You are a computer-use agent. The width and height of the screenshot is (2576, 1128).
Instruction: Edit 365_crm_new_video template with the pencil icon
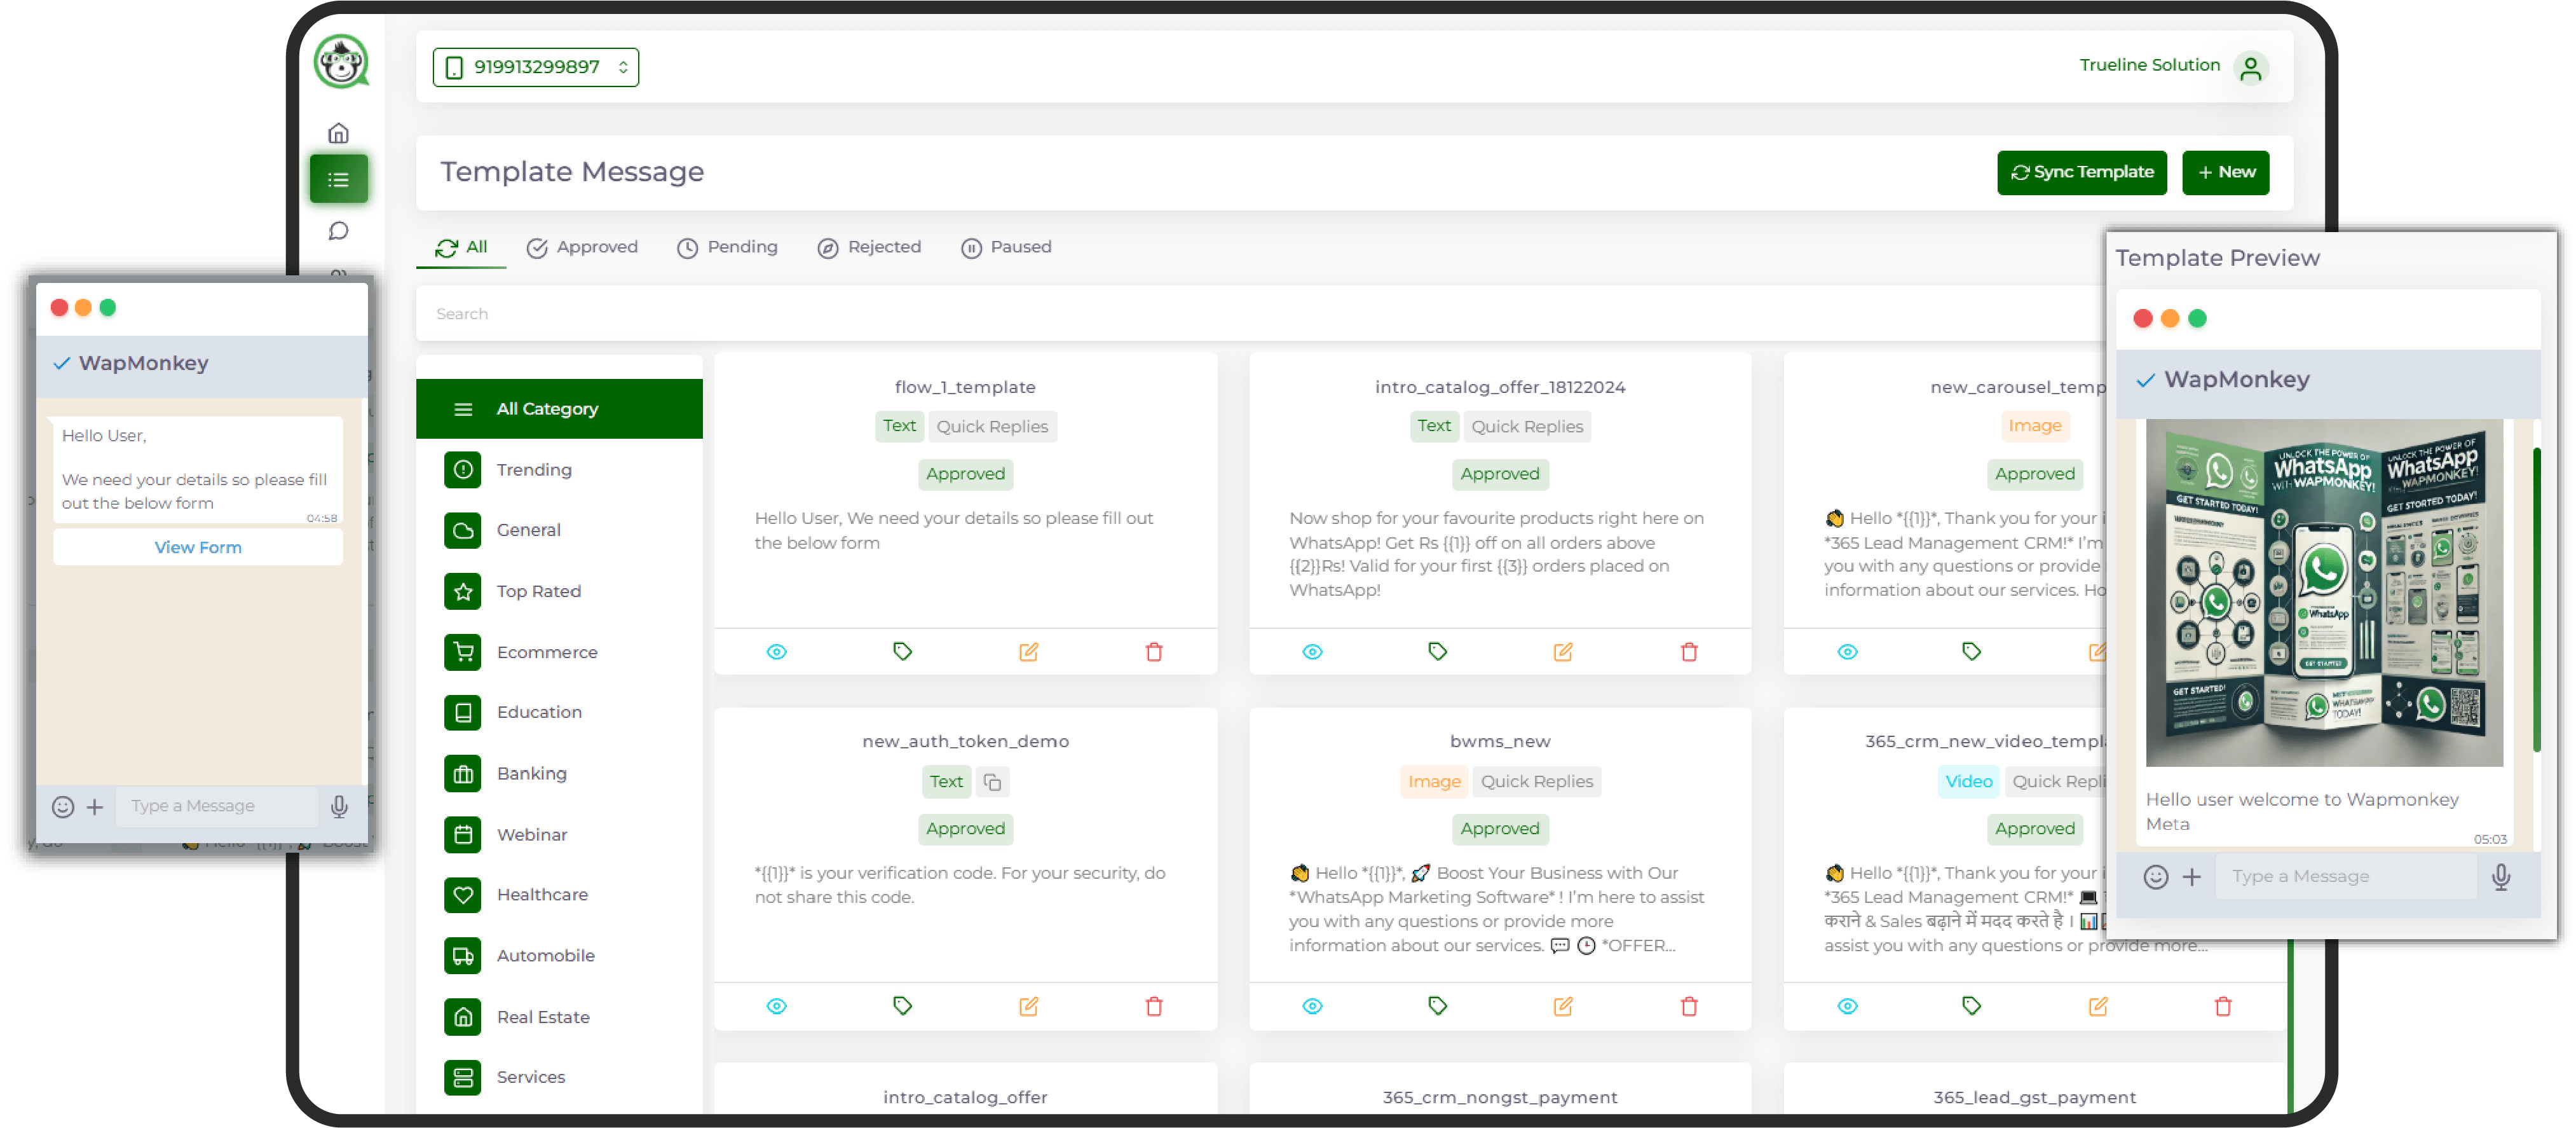point(2097,1006)
